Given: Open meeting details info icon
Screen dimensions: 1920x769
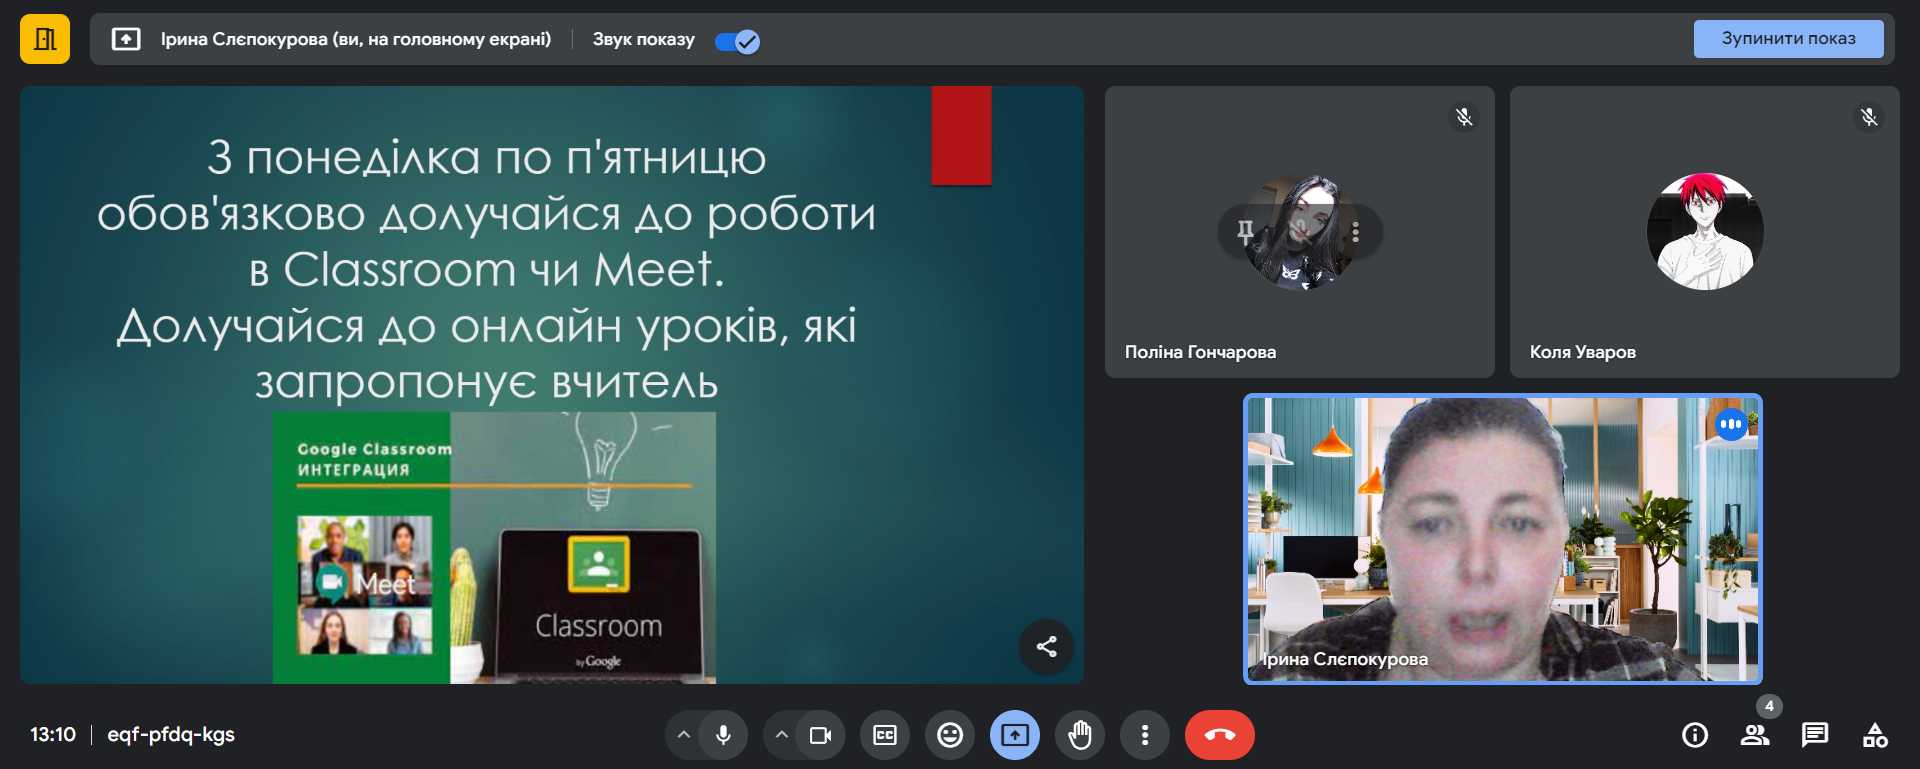Looking at the screenshot, I should (x=1695, y=736).
